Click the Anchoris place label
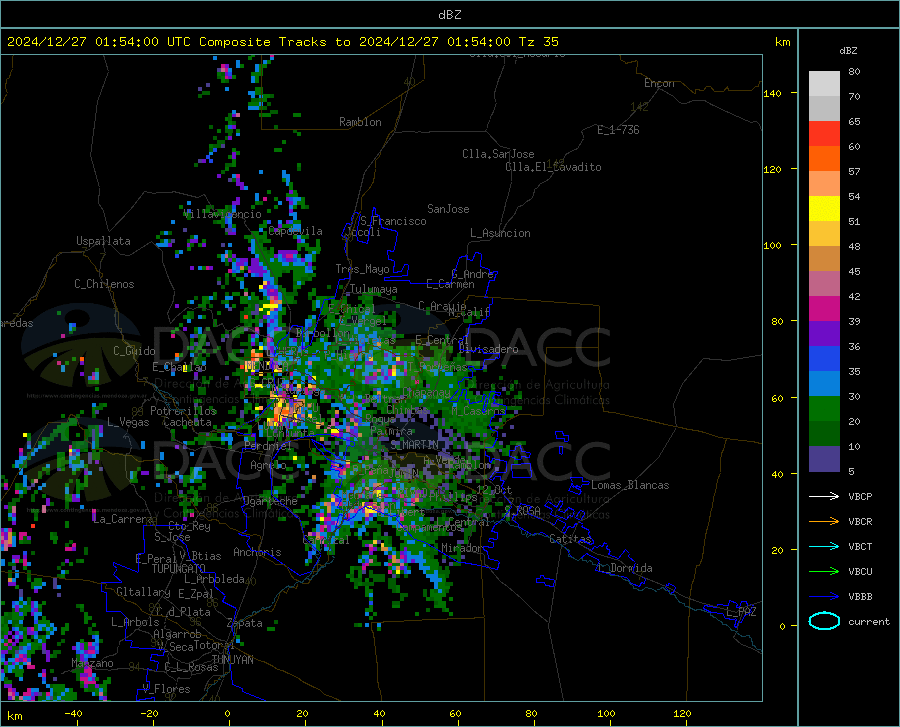 [257, 552]
